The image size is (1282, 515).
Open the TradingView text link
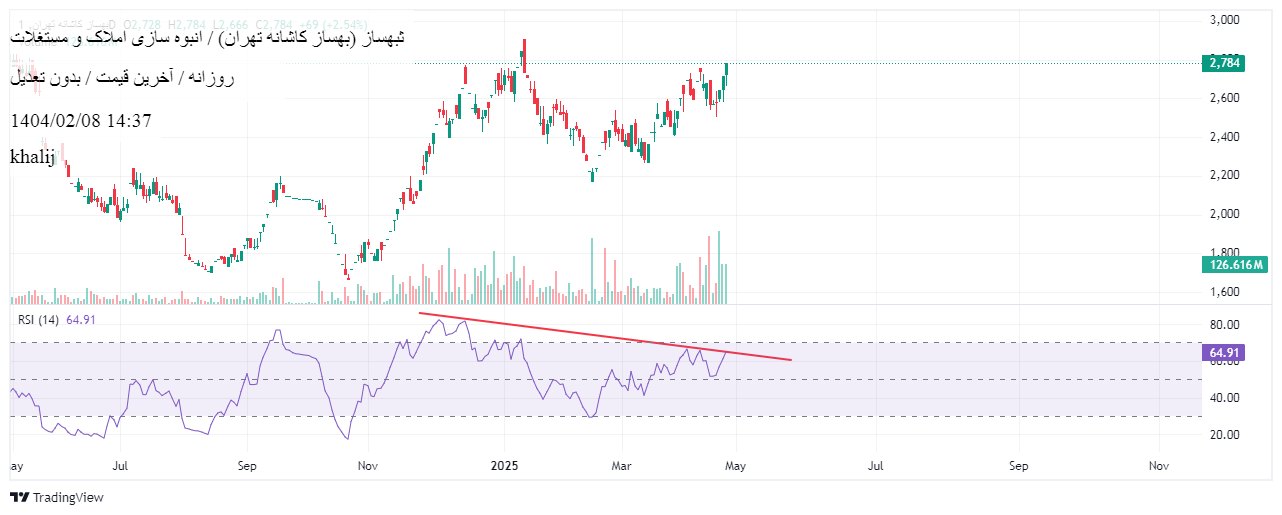click(68, 497)
